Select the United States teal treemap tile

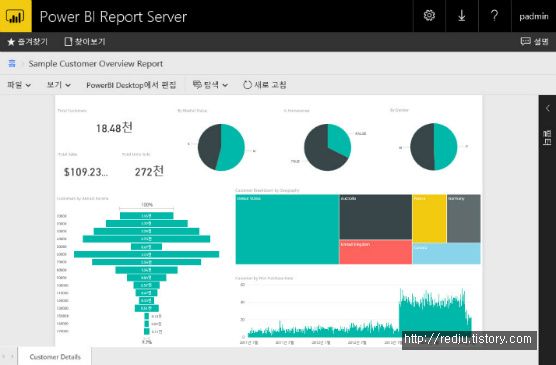287,229
